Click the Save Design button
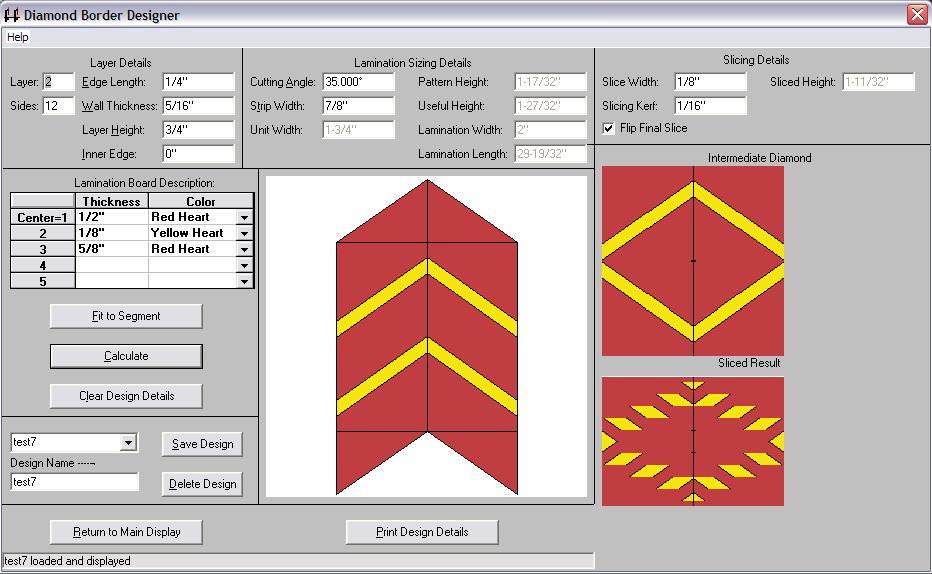This screenshot has height=574, width=932. tap(202, 444)
